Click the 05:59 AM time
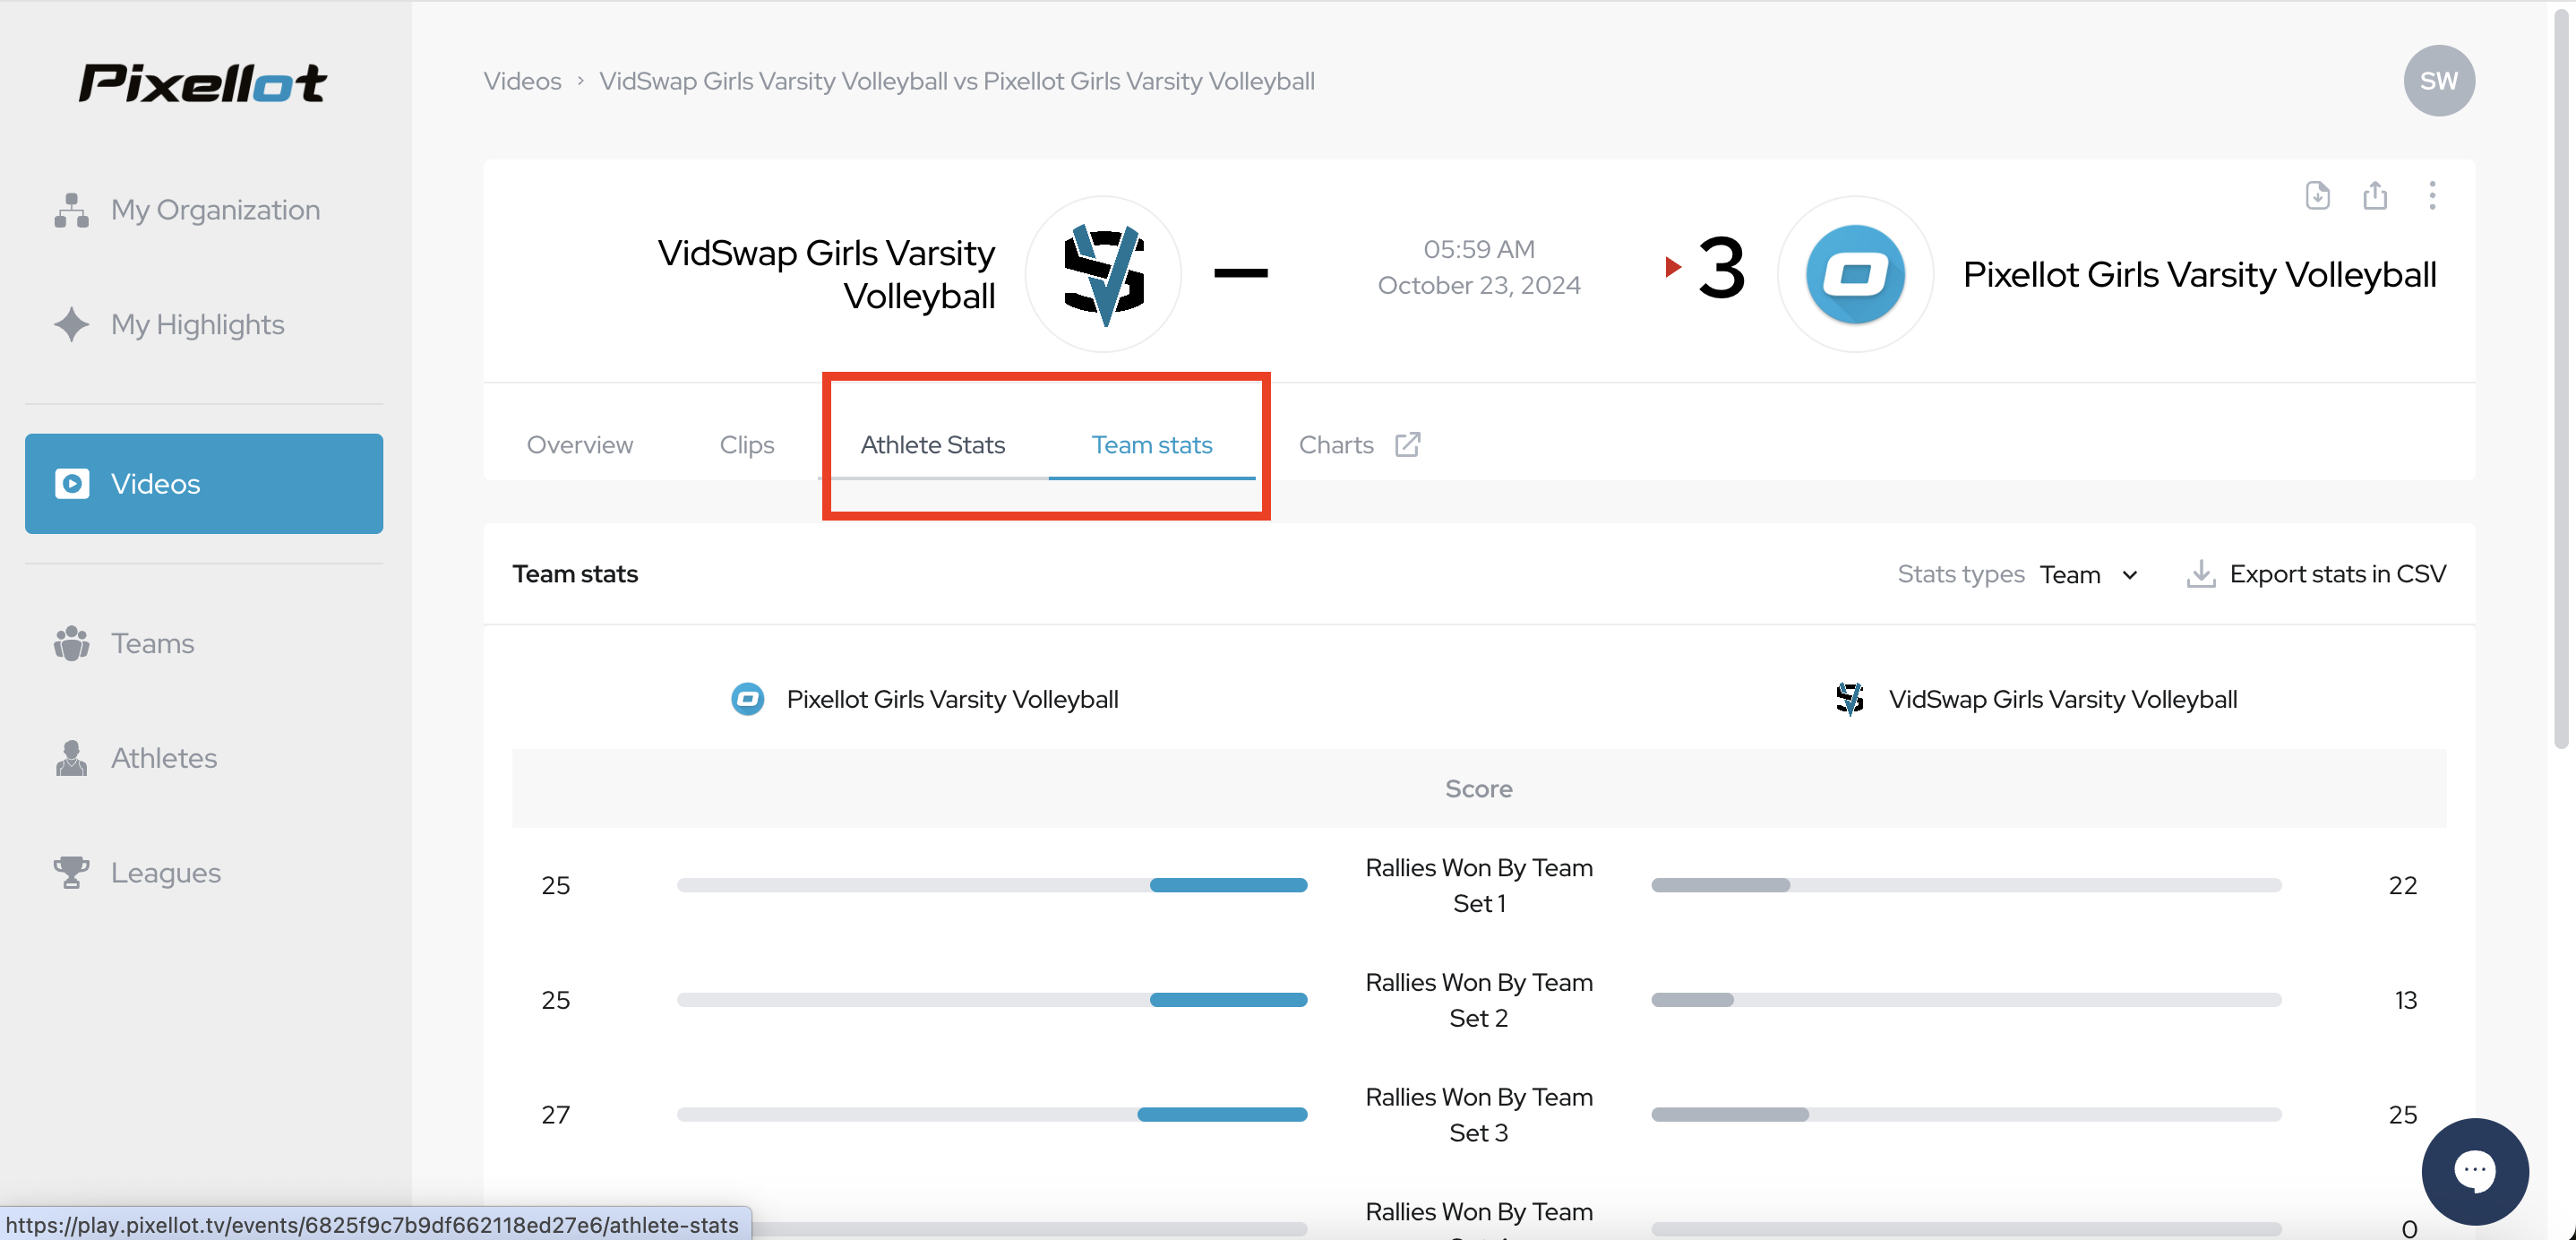2576x1240 pixels. tap(1478, 249)
